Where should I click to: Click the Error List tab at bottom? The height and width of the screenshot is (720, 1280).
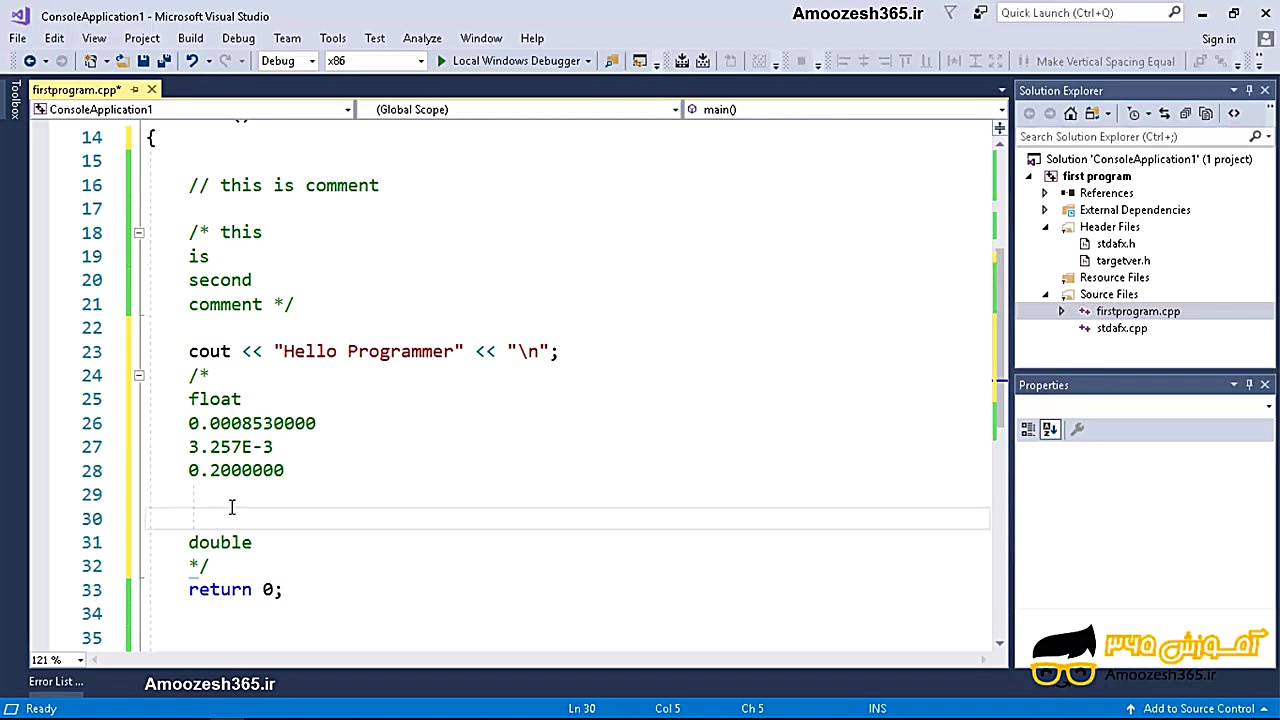pos(56,682)
